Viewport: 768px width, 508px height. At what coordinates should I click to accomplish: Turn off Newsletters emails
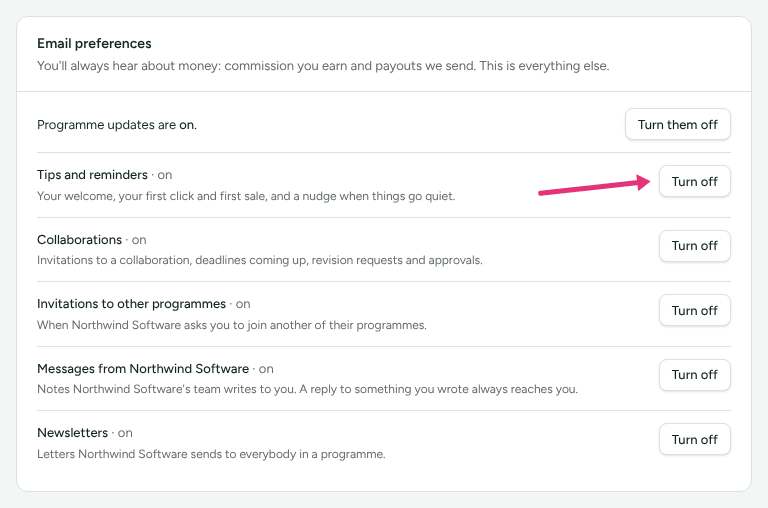point(695,439)
